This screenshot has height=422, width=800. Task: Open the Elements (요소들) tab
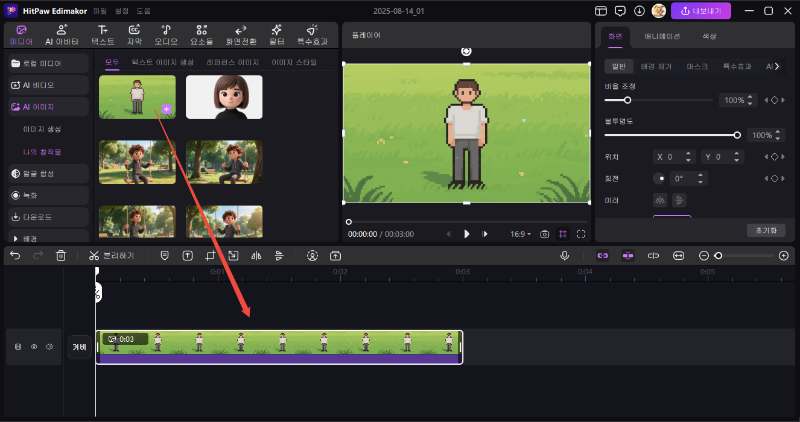[x=202, y=35]
